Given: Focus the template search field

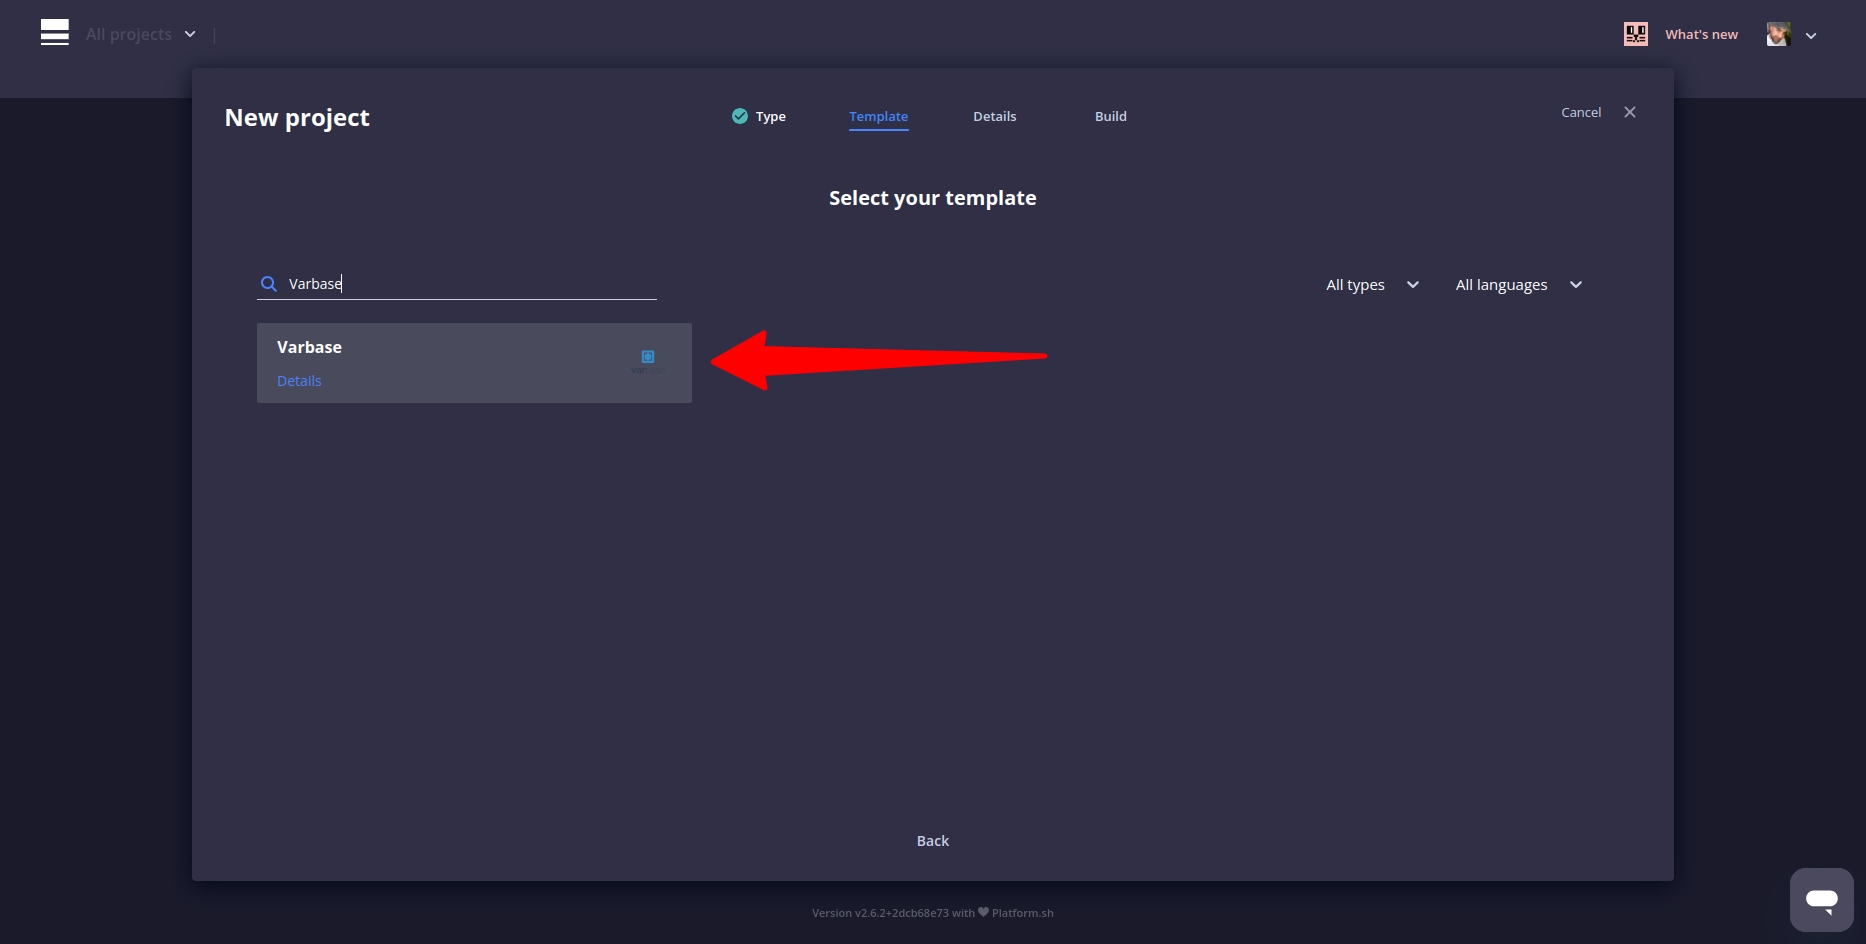Looking at the screenshot, I should [x=470, y=284].
